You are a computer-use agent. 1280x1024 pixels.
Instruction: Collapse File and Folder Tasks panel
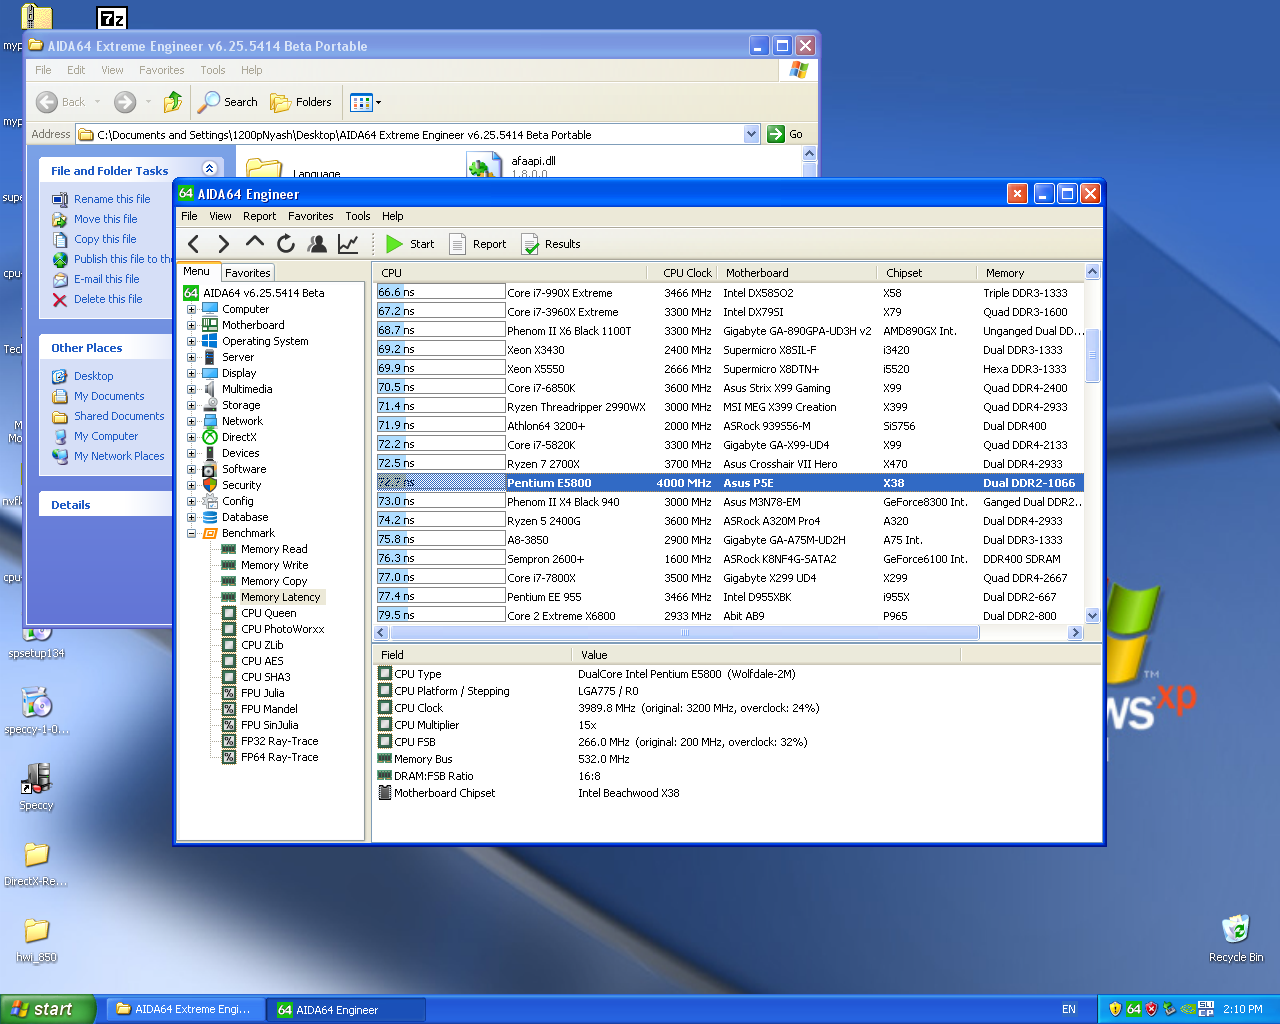point(209,169)
